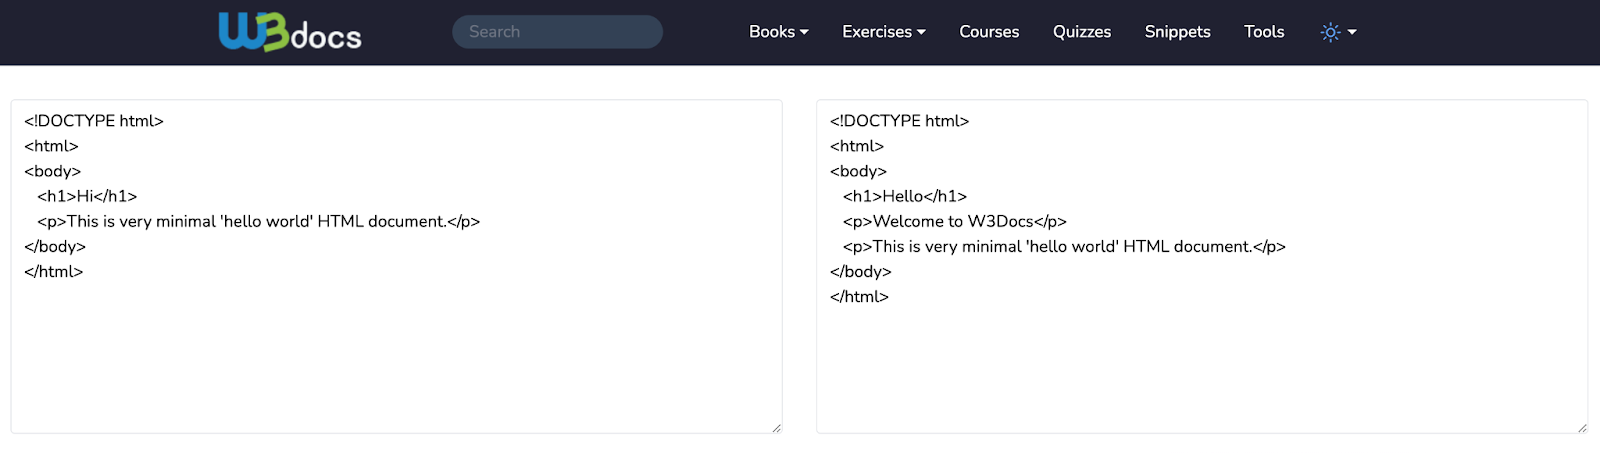Open the Books dropdown menu
1600x453 pixels.
[778, 32]
